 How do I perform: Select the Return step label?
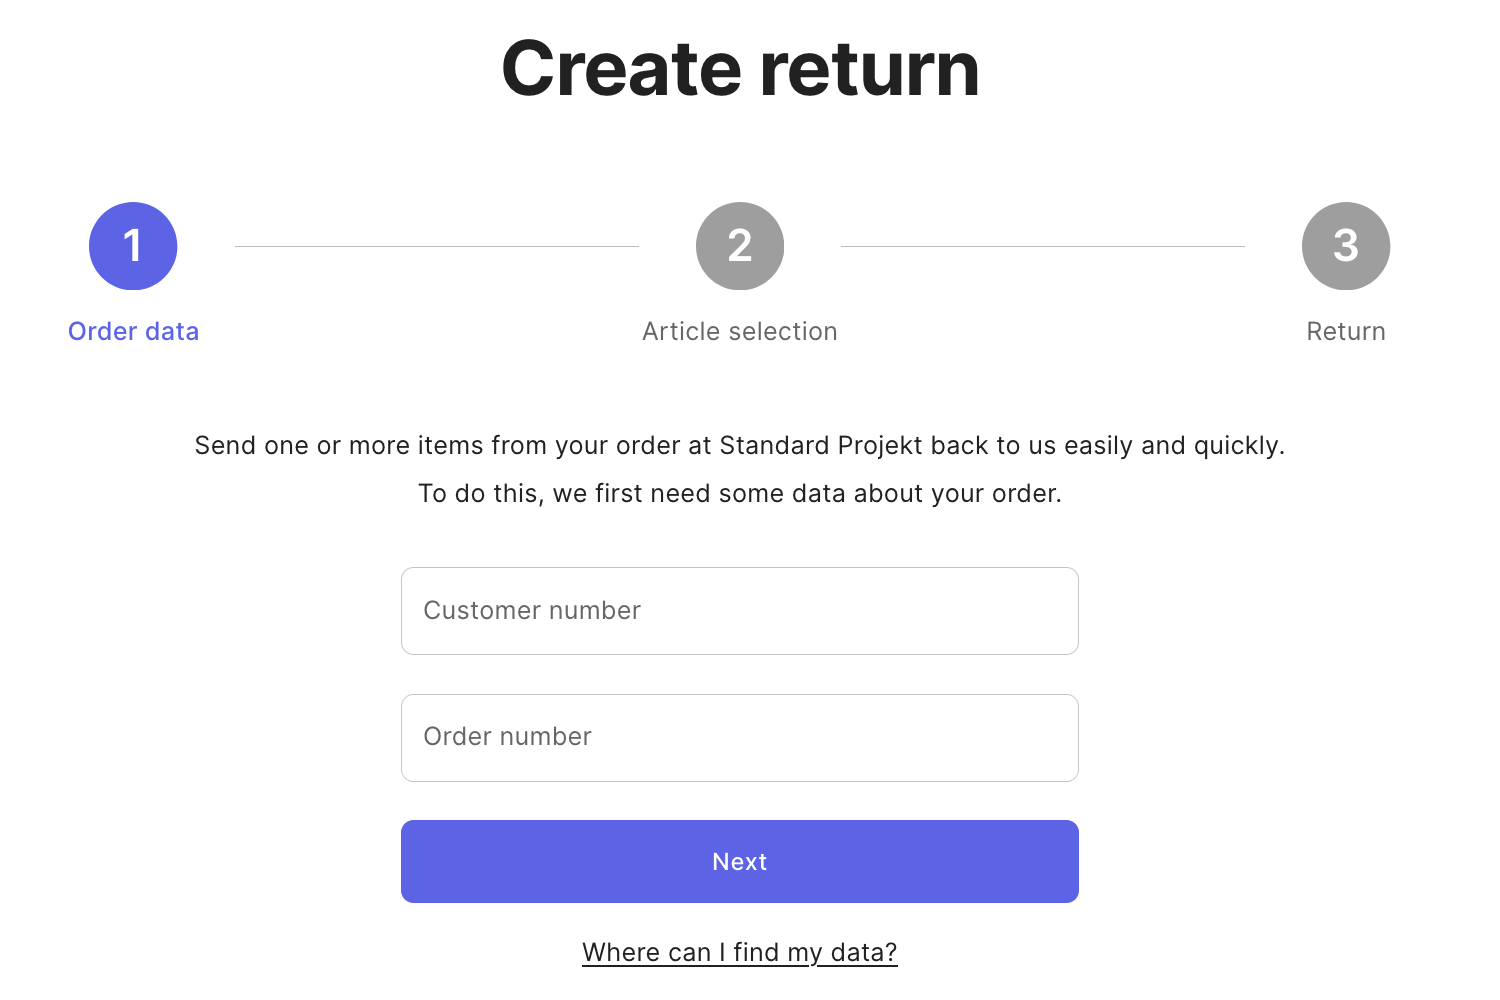pyautogui.click(x=1346, y=331)
